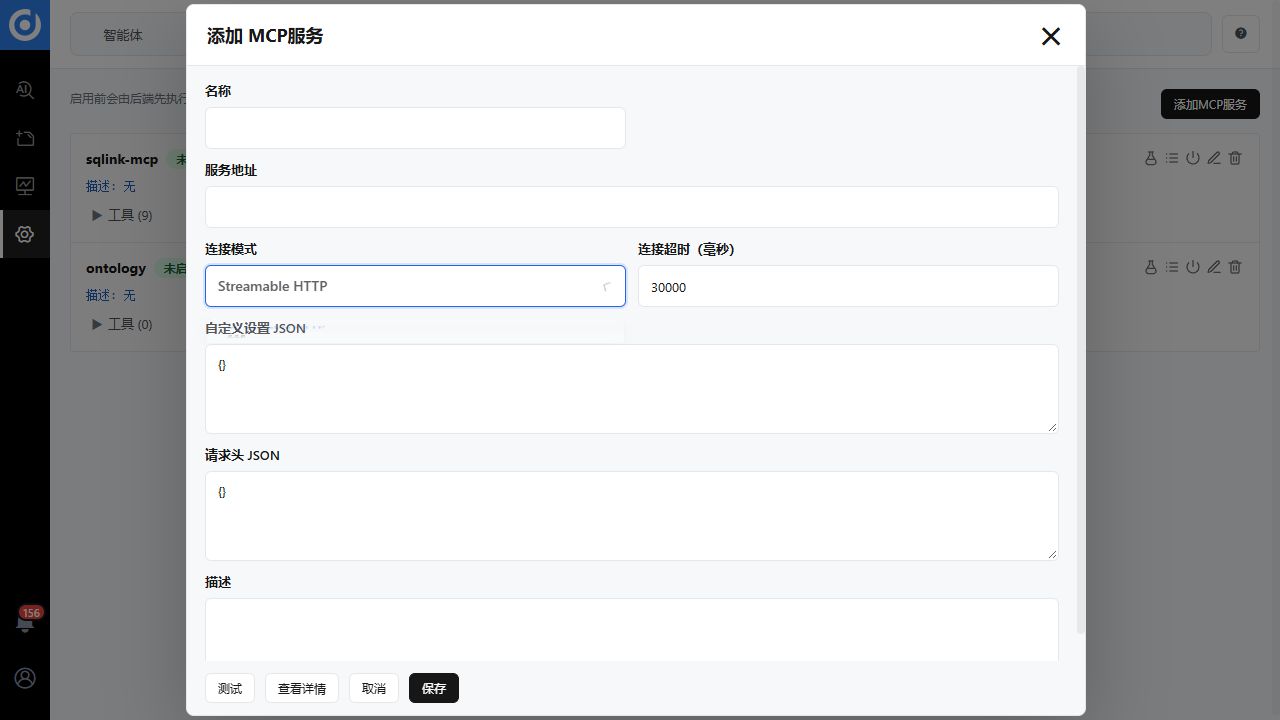Edit sqlink-mcp with the pencil icon
Screen dimensions: 1280x720
tap(1214, 158)
